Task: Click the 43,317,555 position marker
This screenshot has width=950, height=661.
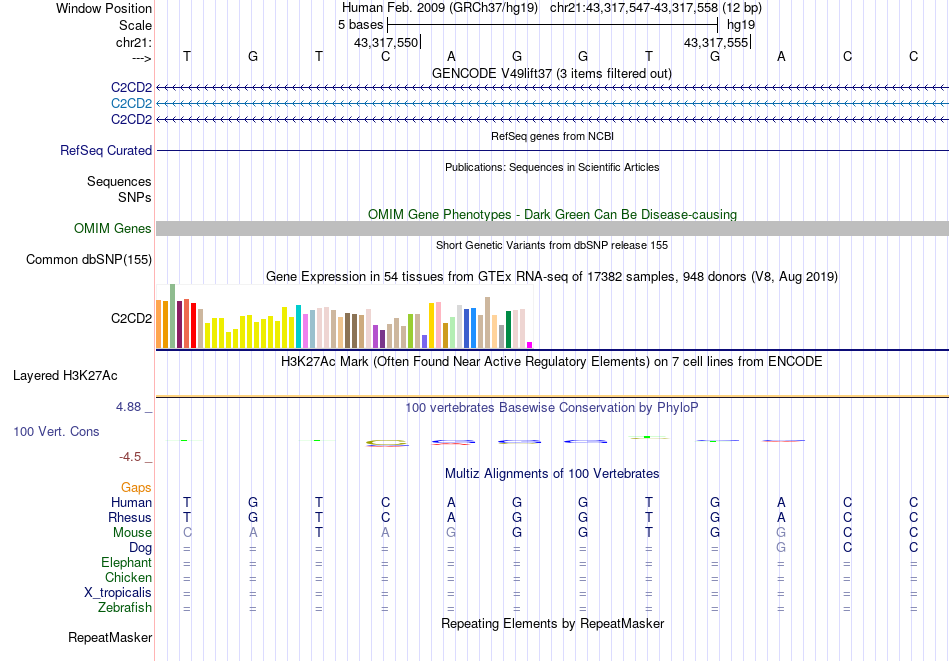Action: click(717, 42)
